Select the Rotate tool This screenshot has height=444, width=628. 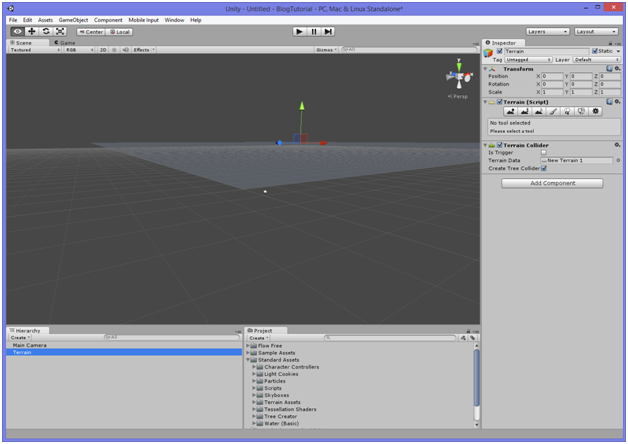click(46, 32)
